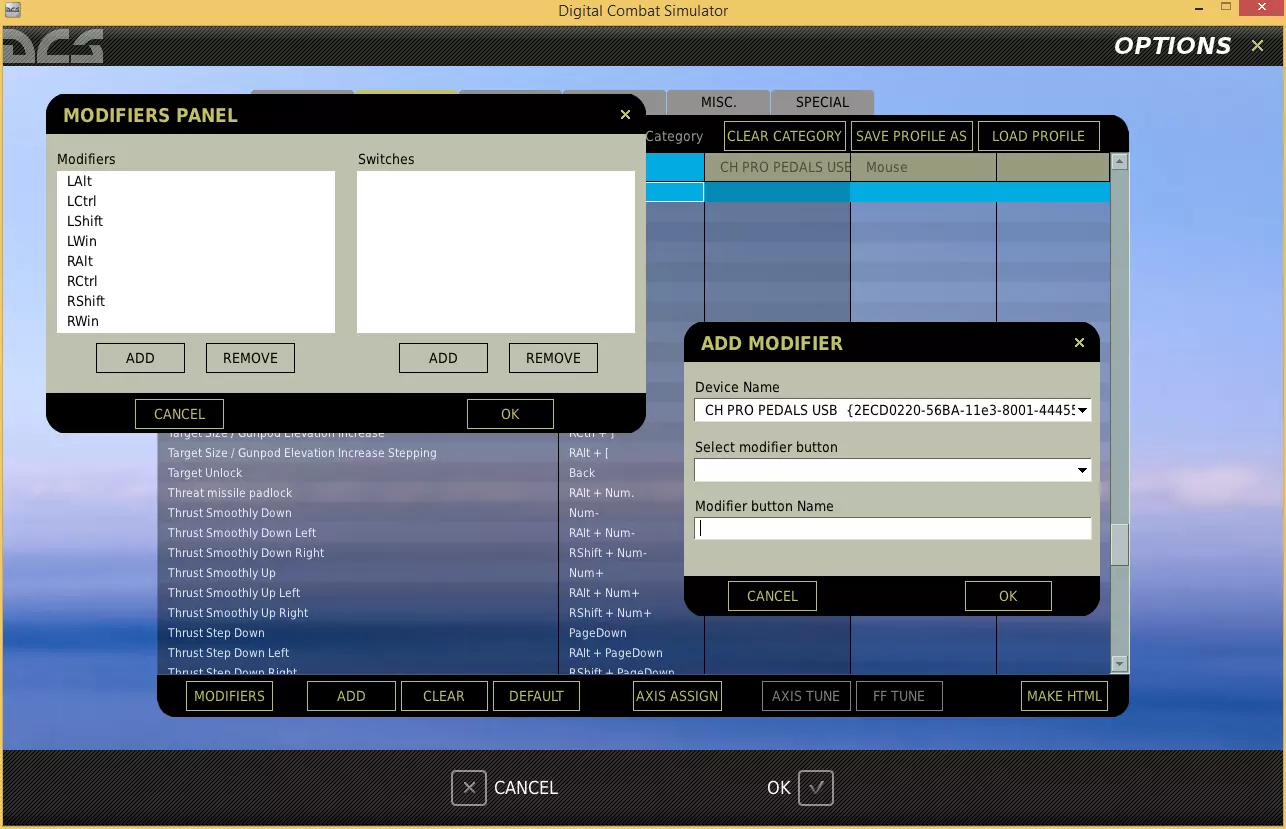Close the Options window using top-right X
The image size is (1286, 829).
pos(1258,46)
